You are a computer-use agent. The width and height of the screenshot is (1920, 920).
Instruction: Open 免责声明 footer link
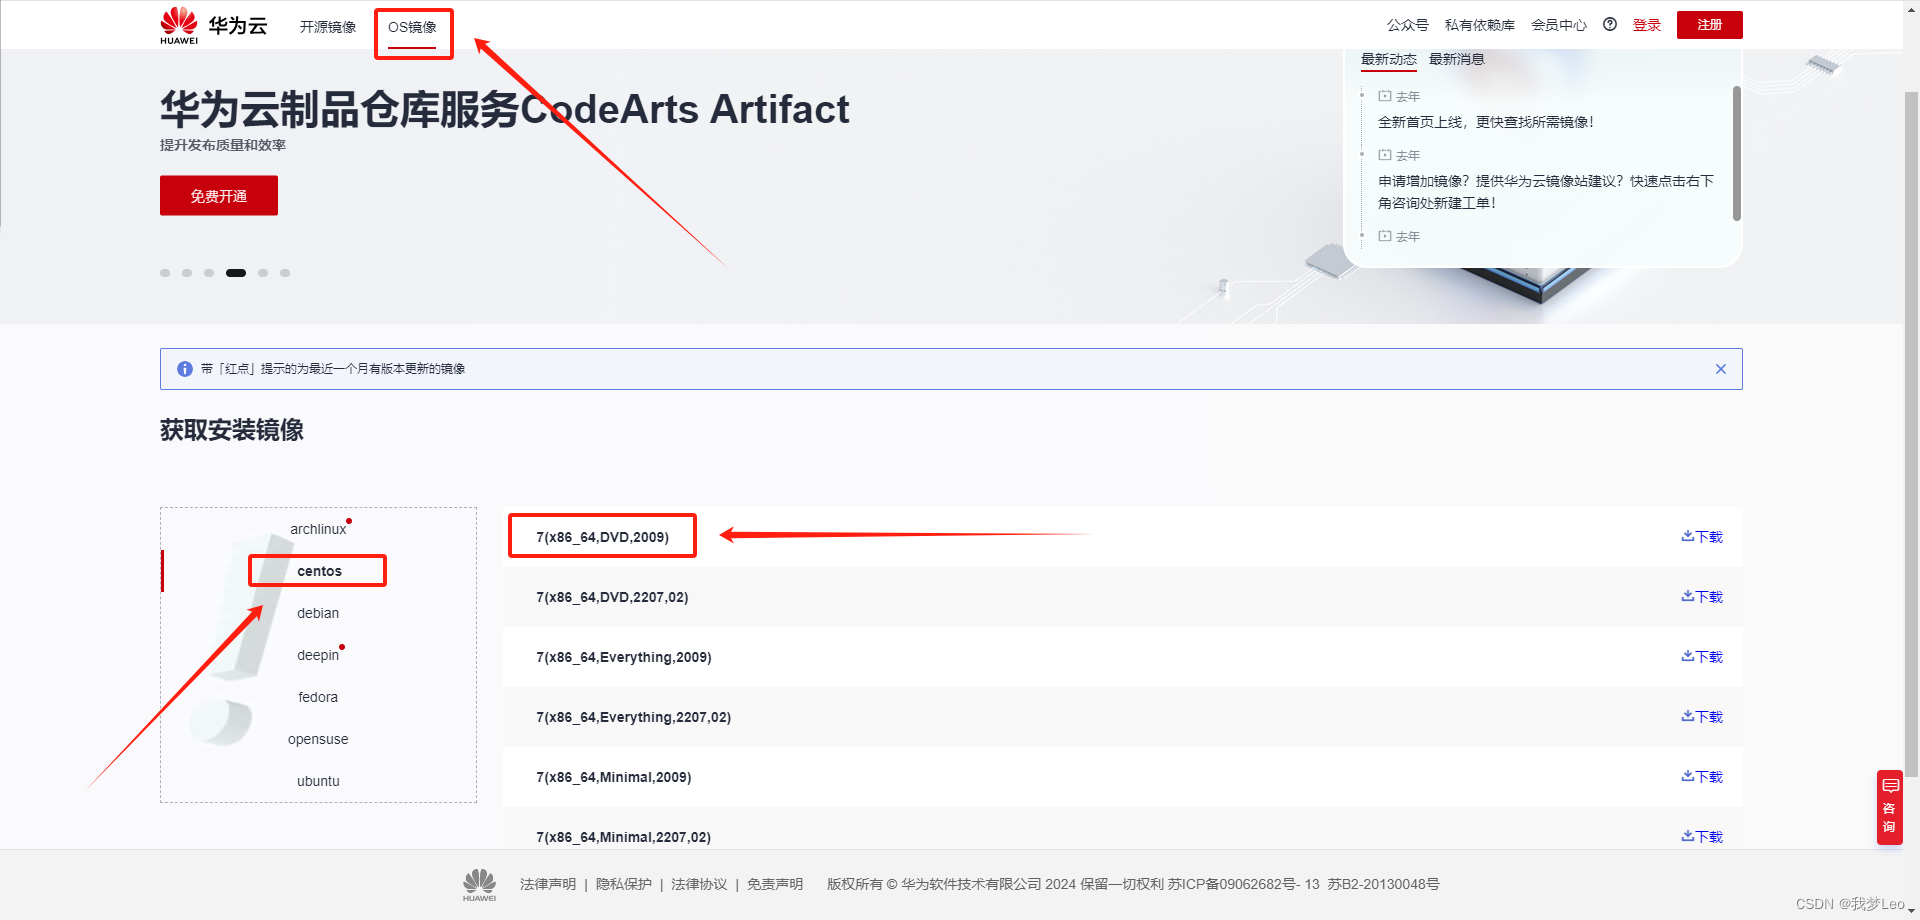point(775,884)
